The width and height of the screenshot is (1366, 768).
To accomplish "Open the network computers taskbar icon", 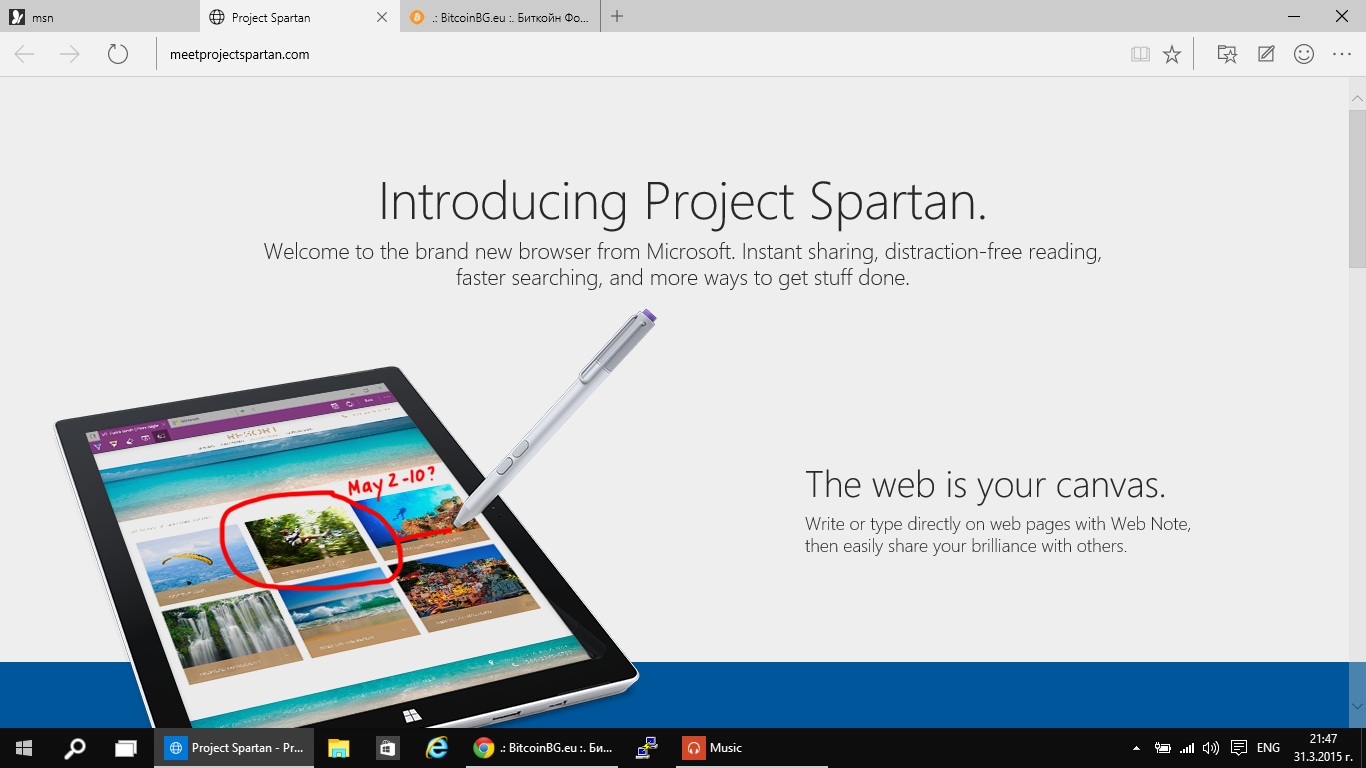I will coord(646,748).
